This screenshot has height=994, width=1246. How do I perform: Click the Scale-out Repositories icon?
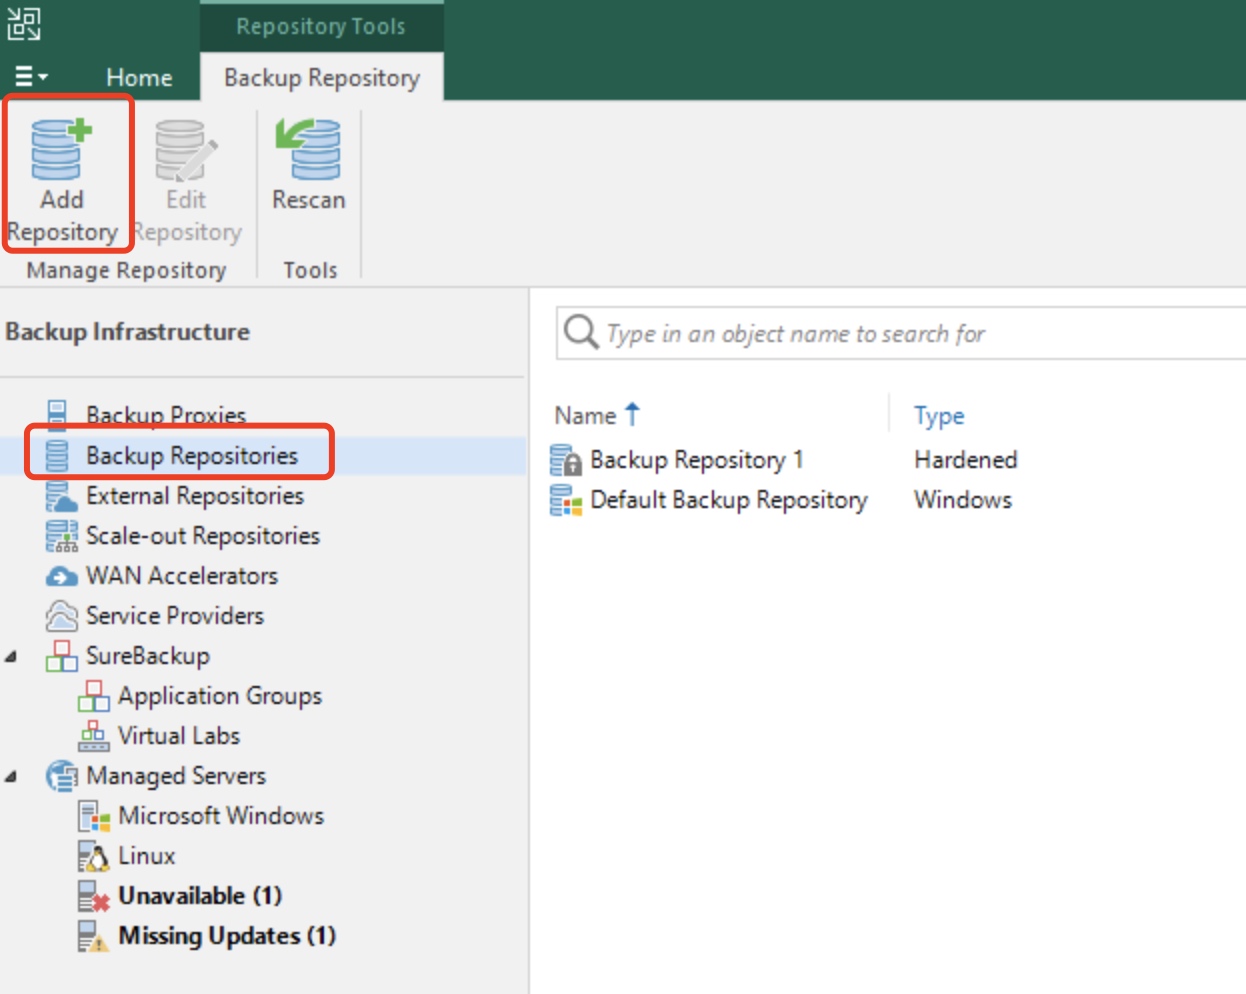pyautogui.click(x=61, y=536)
